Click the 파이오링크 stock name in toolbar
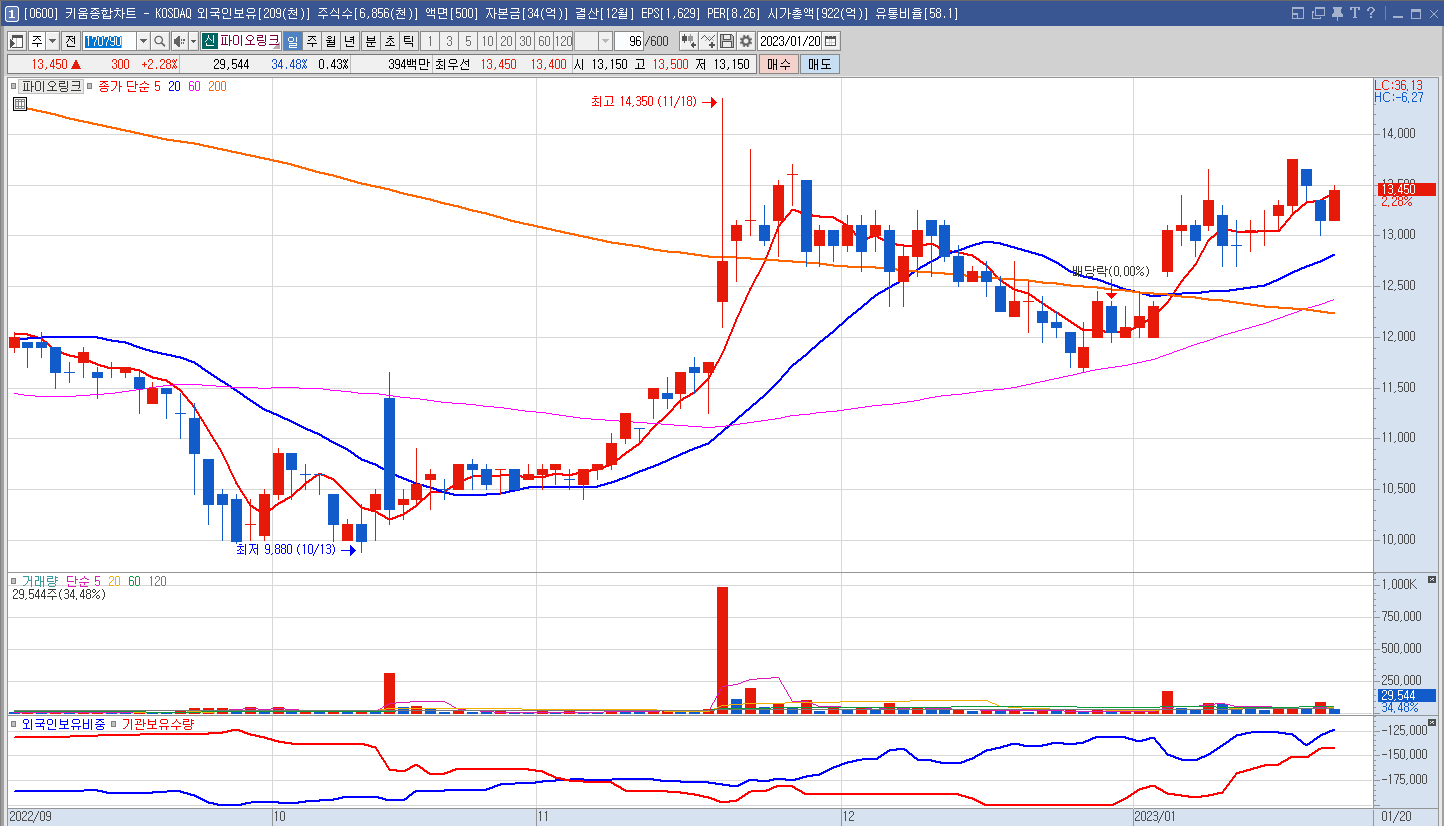The image size is (1444, 826). (x=249, y=41)
